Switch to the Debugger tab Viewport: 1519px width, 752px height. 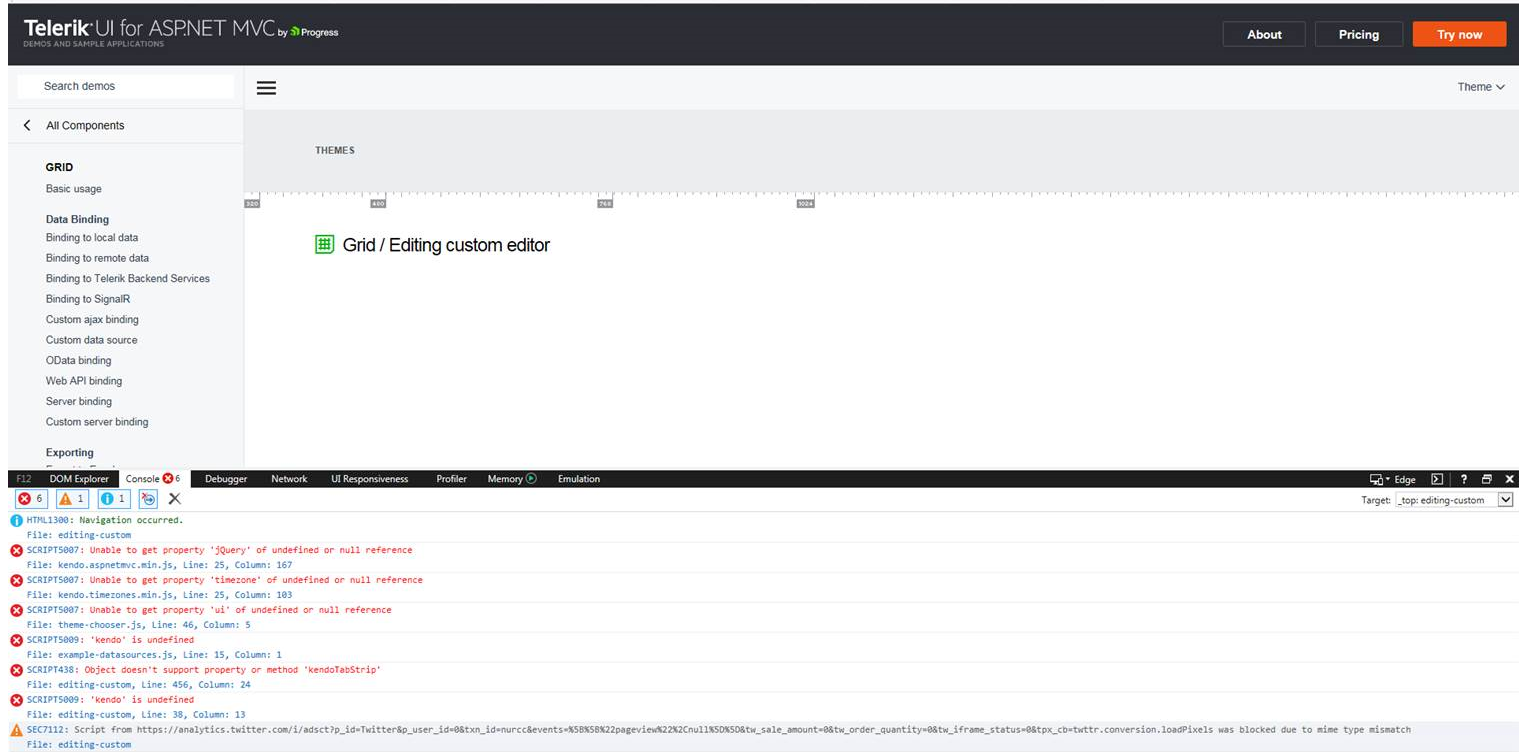[x=226, y=479]
